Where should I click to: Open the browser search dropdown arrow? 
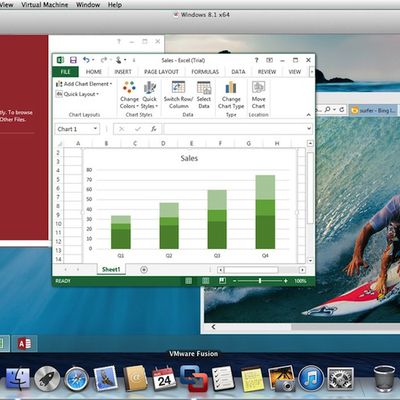pos(334,110)
